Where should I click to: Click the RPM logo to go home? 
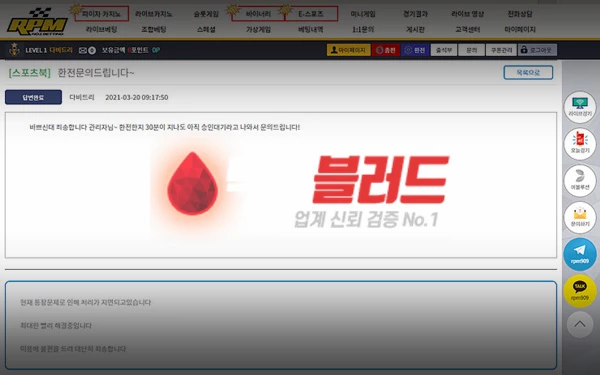tap(38, 22)
